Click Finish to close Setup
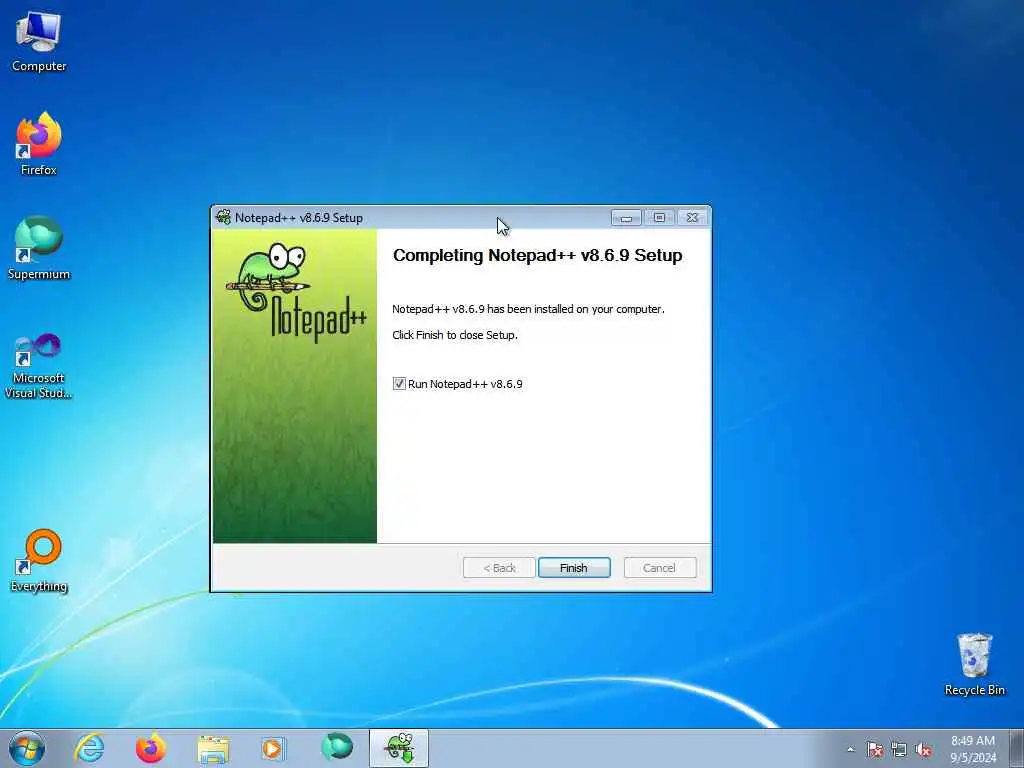1024x768 pixels. pyautogui.click(x=574, y=568)
